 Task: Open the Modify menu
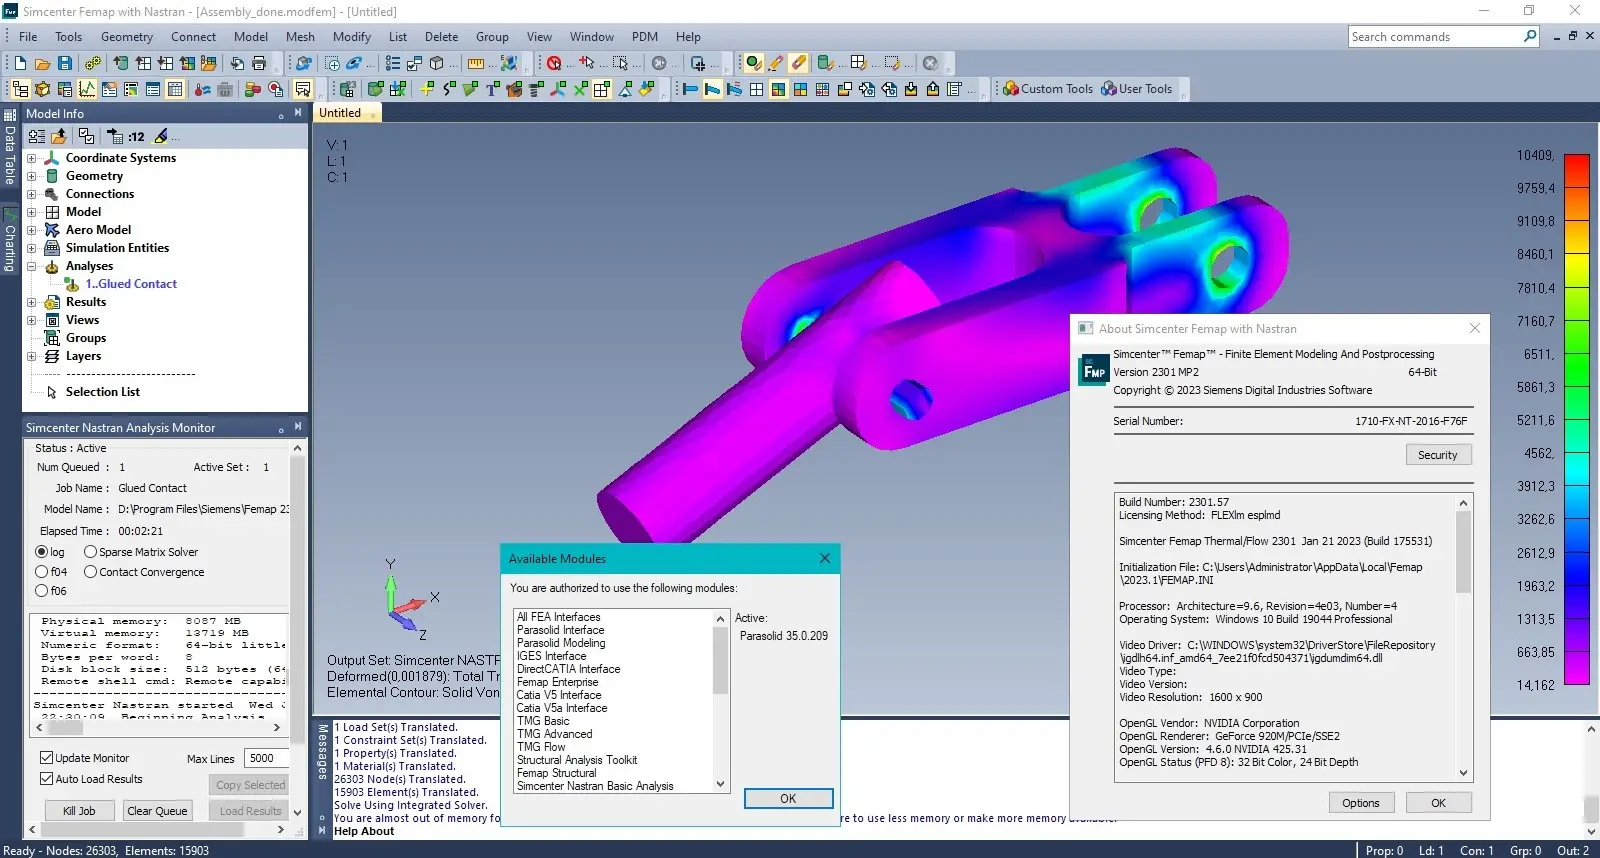click(x=352, y=37)
